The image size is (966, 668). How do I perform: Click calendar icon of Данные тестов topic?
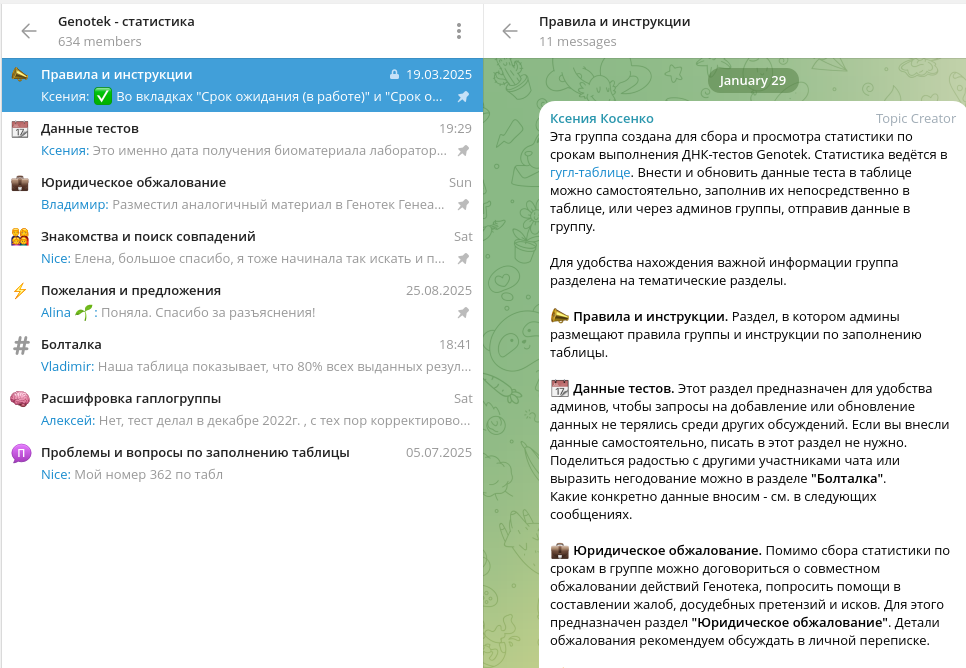(x=20, y=129)
